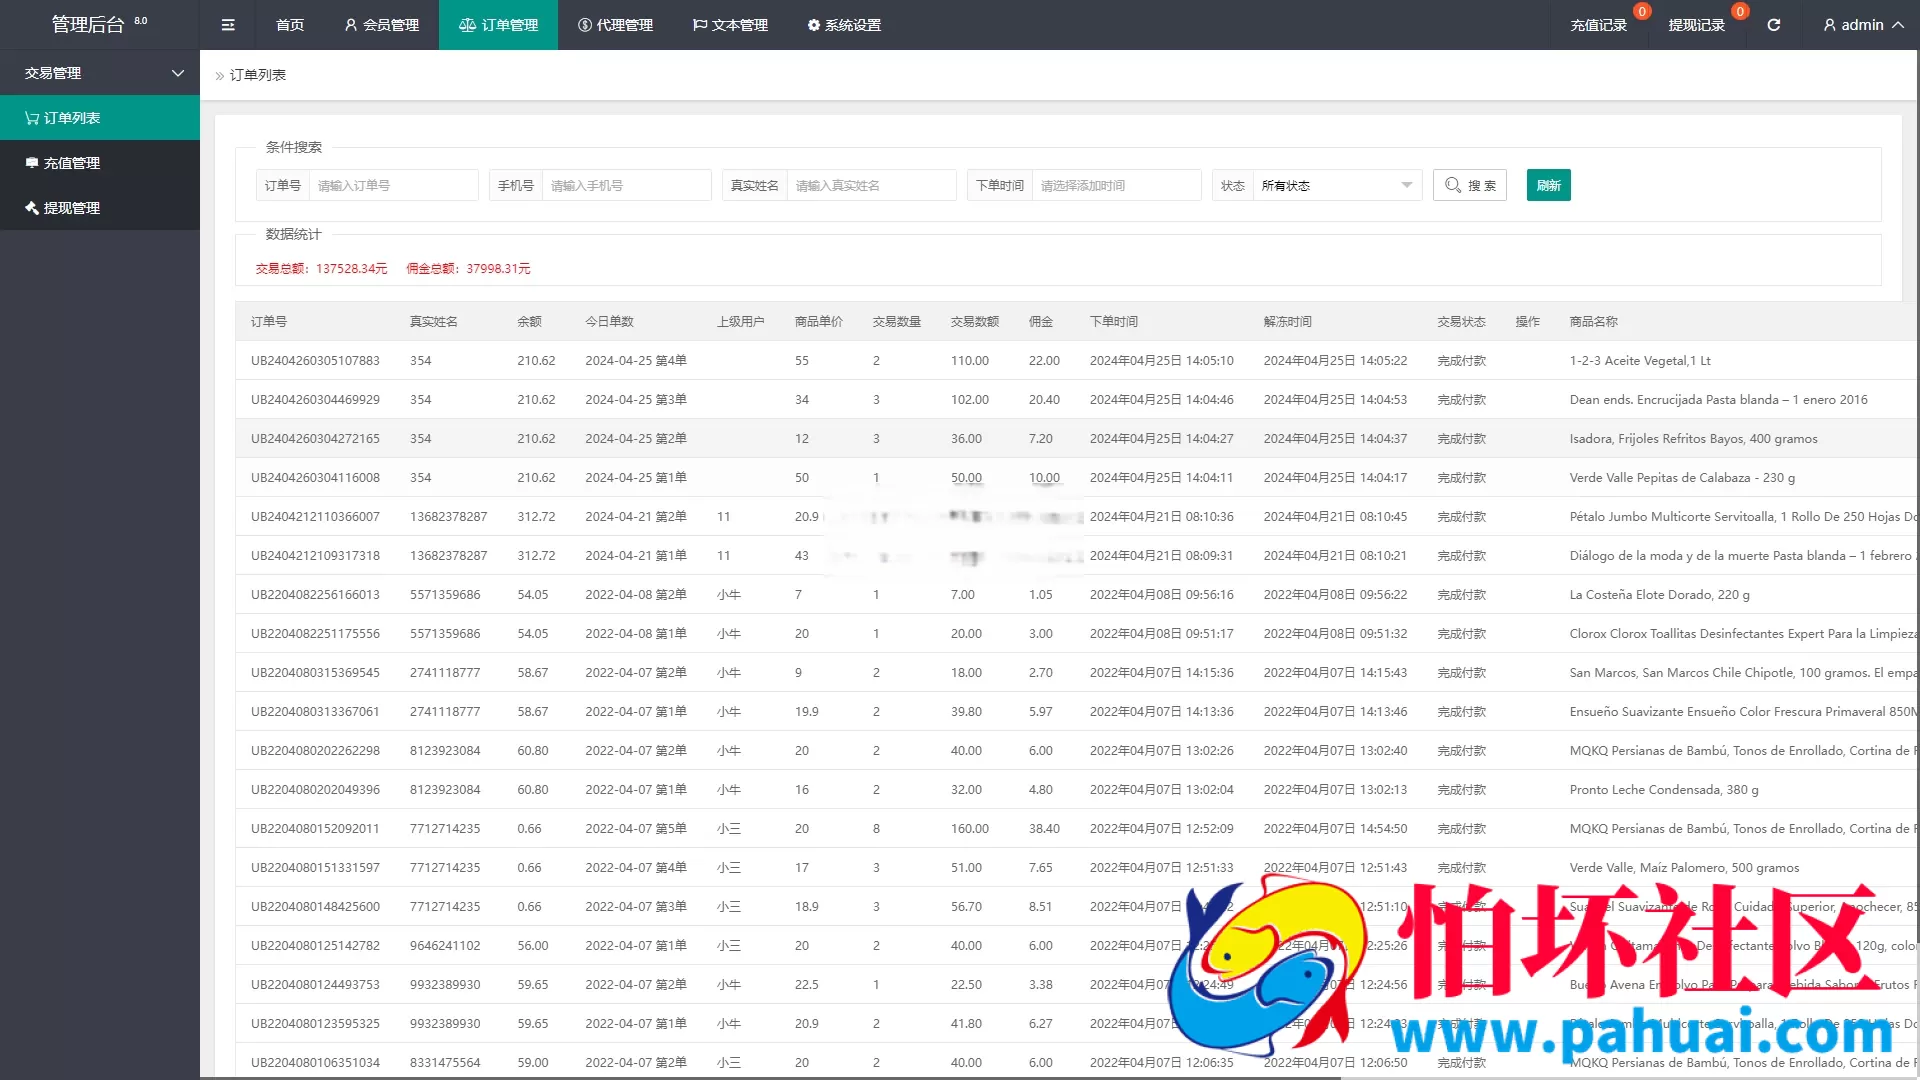Collapse the 交易管理 sidebar group
This screenshot has width=1920, height=1080.
click(x=100, y=73)
